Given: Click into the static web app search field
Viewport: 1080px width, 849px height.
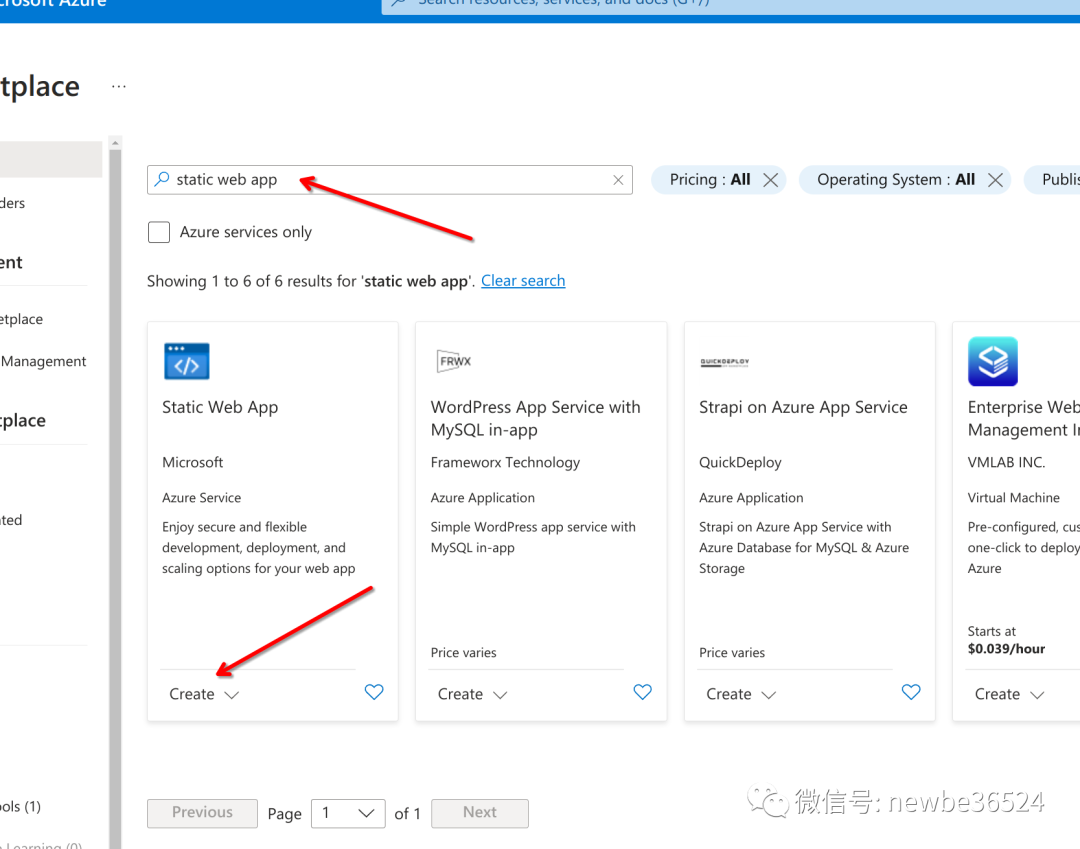Looking at the screenshot, I should click(x=390, y=180).
